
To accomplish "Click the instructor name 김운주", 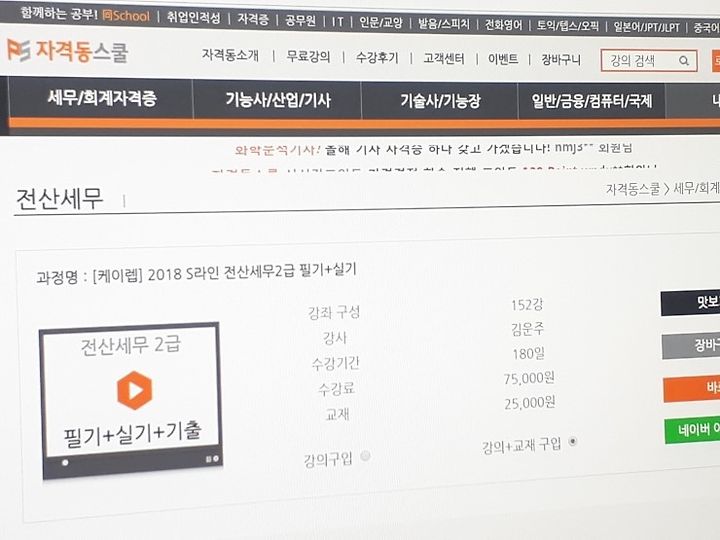I will (528, 329).
